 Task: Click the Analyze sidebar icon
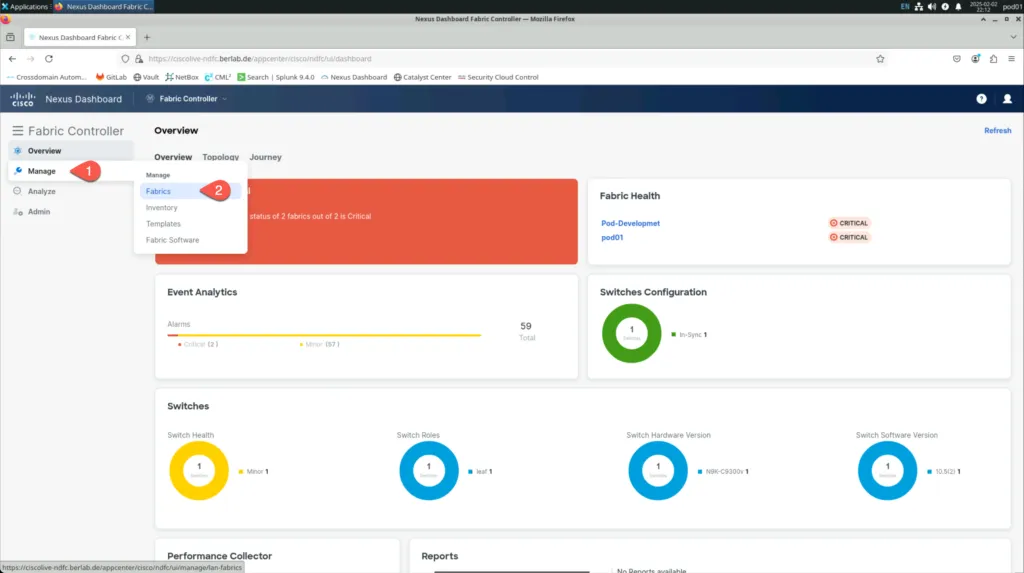pyautogui.click(x=18, y=191)
